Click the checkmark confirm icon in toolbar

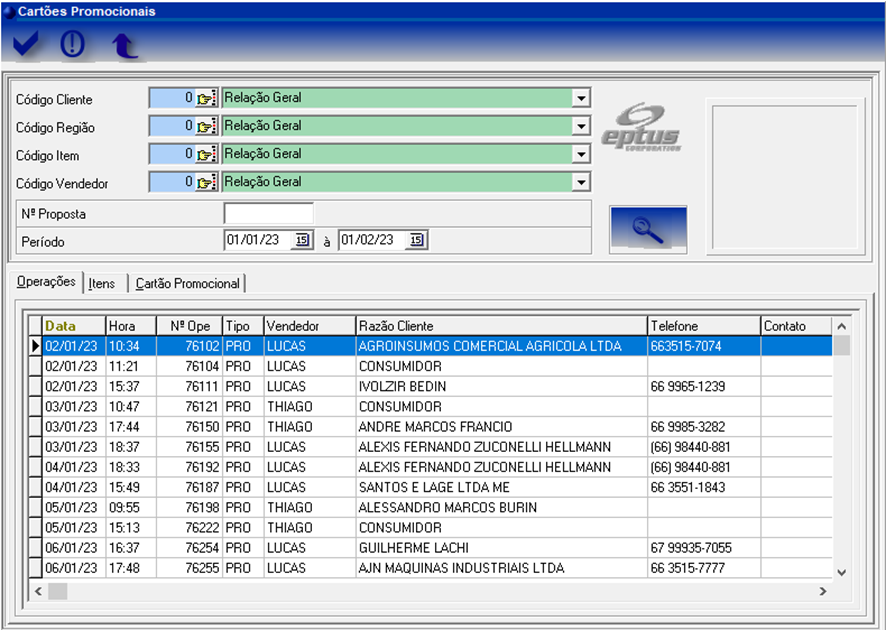[27, 45]
